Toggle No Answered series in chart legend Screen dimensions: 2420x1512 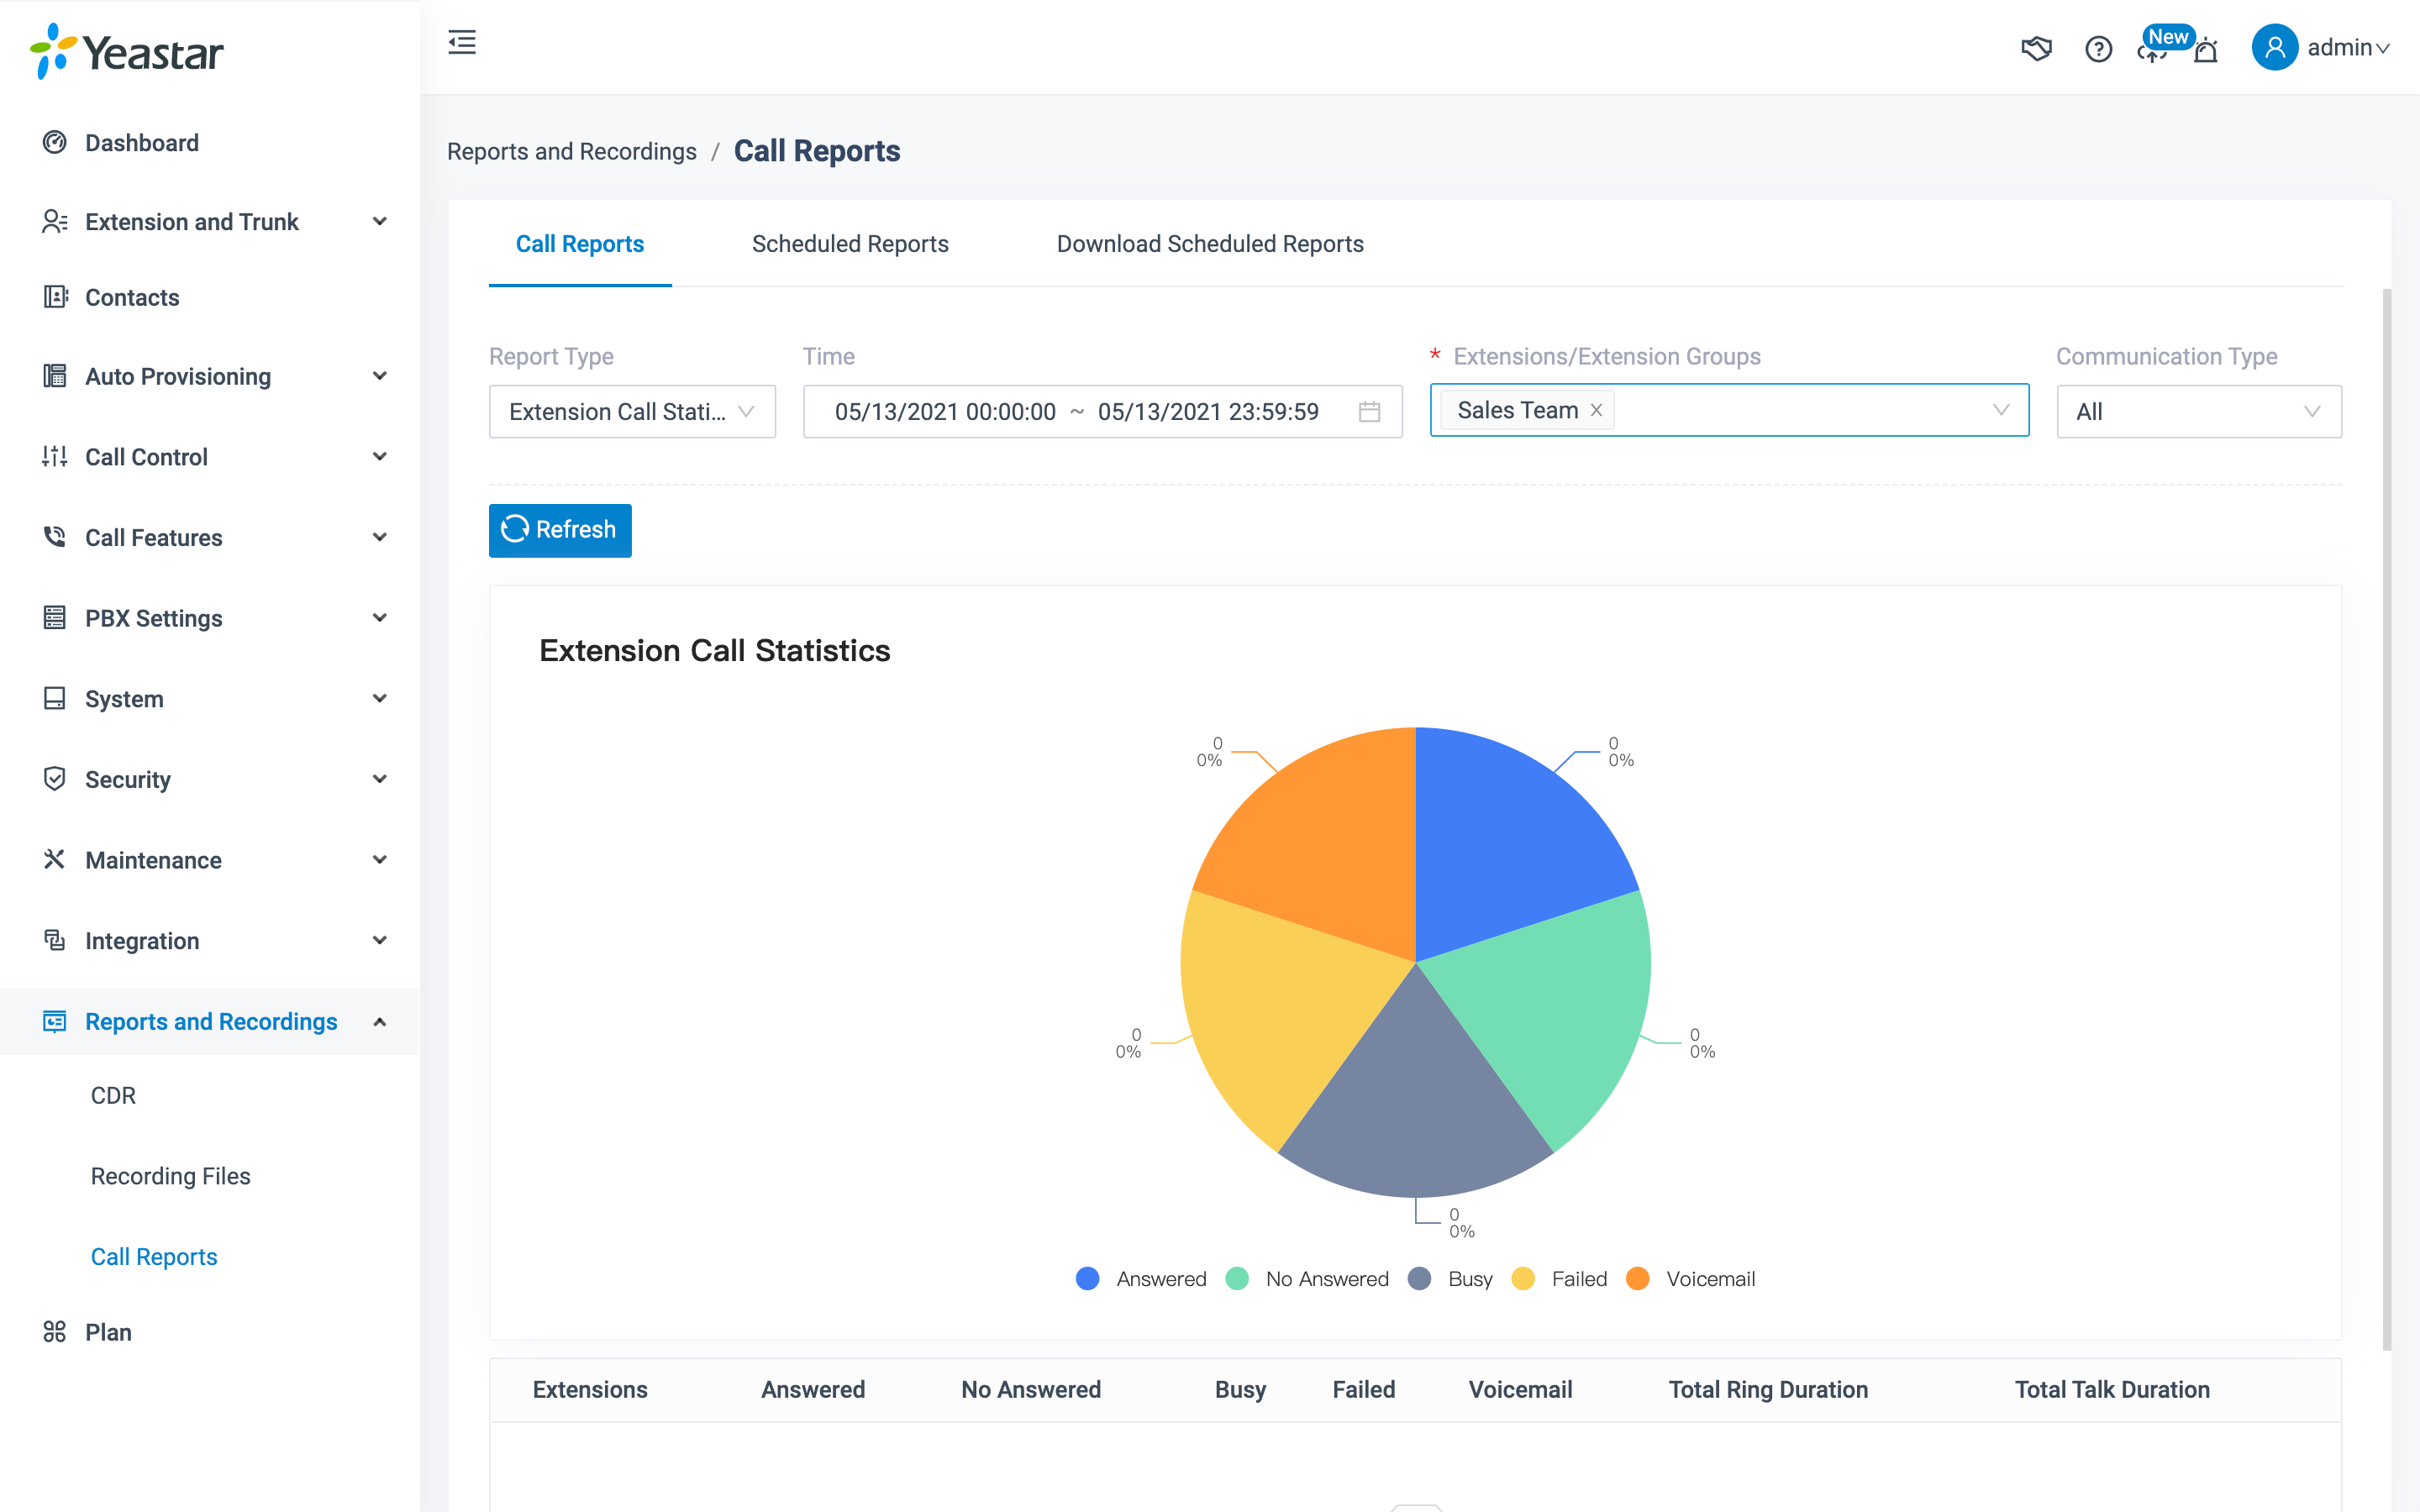tap(1307, 1279)
